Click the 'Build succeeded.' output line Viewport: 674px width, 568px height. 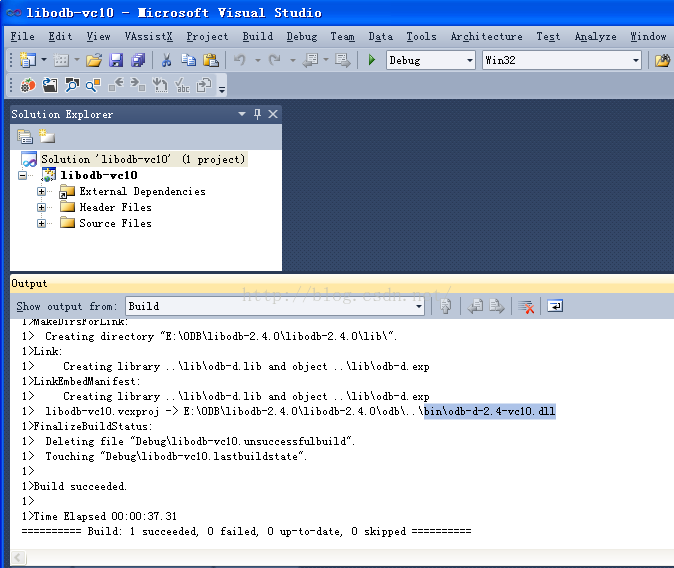point(80,486)
